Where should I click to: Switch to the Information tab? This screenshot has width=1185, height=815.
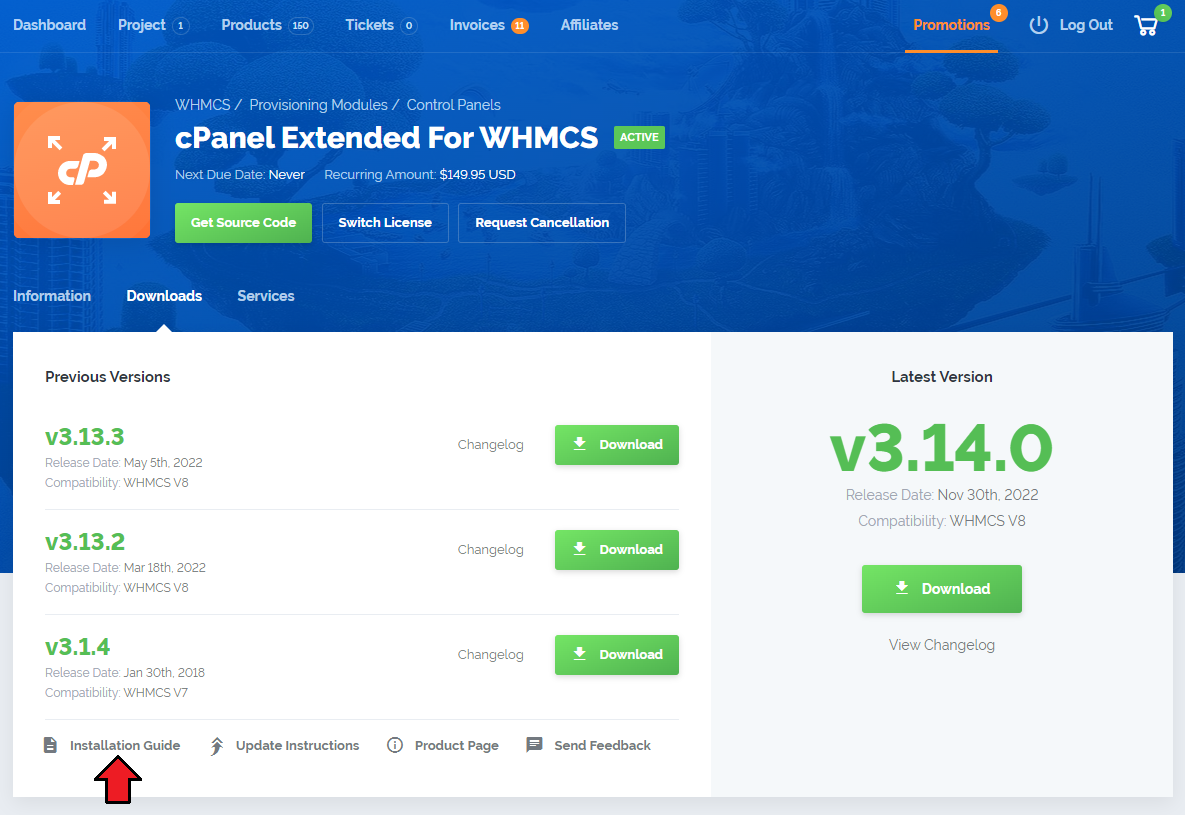coord(52,296)
